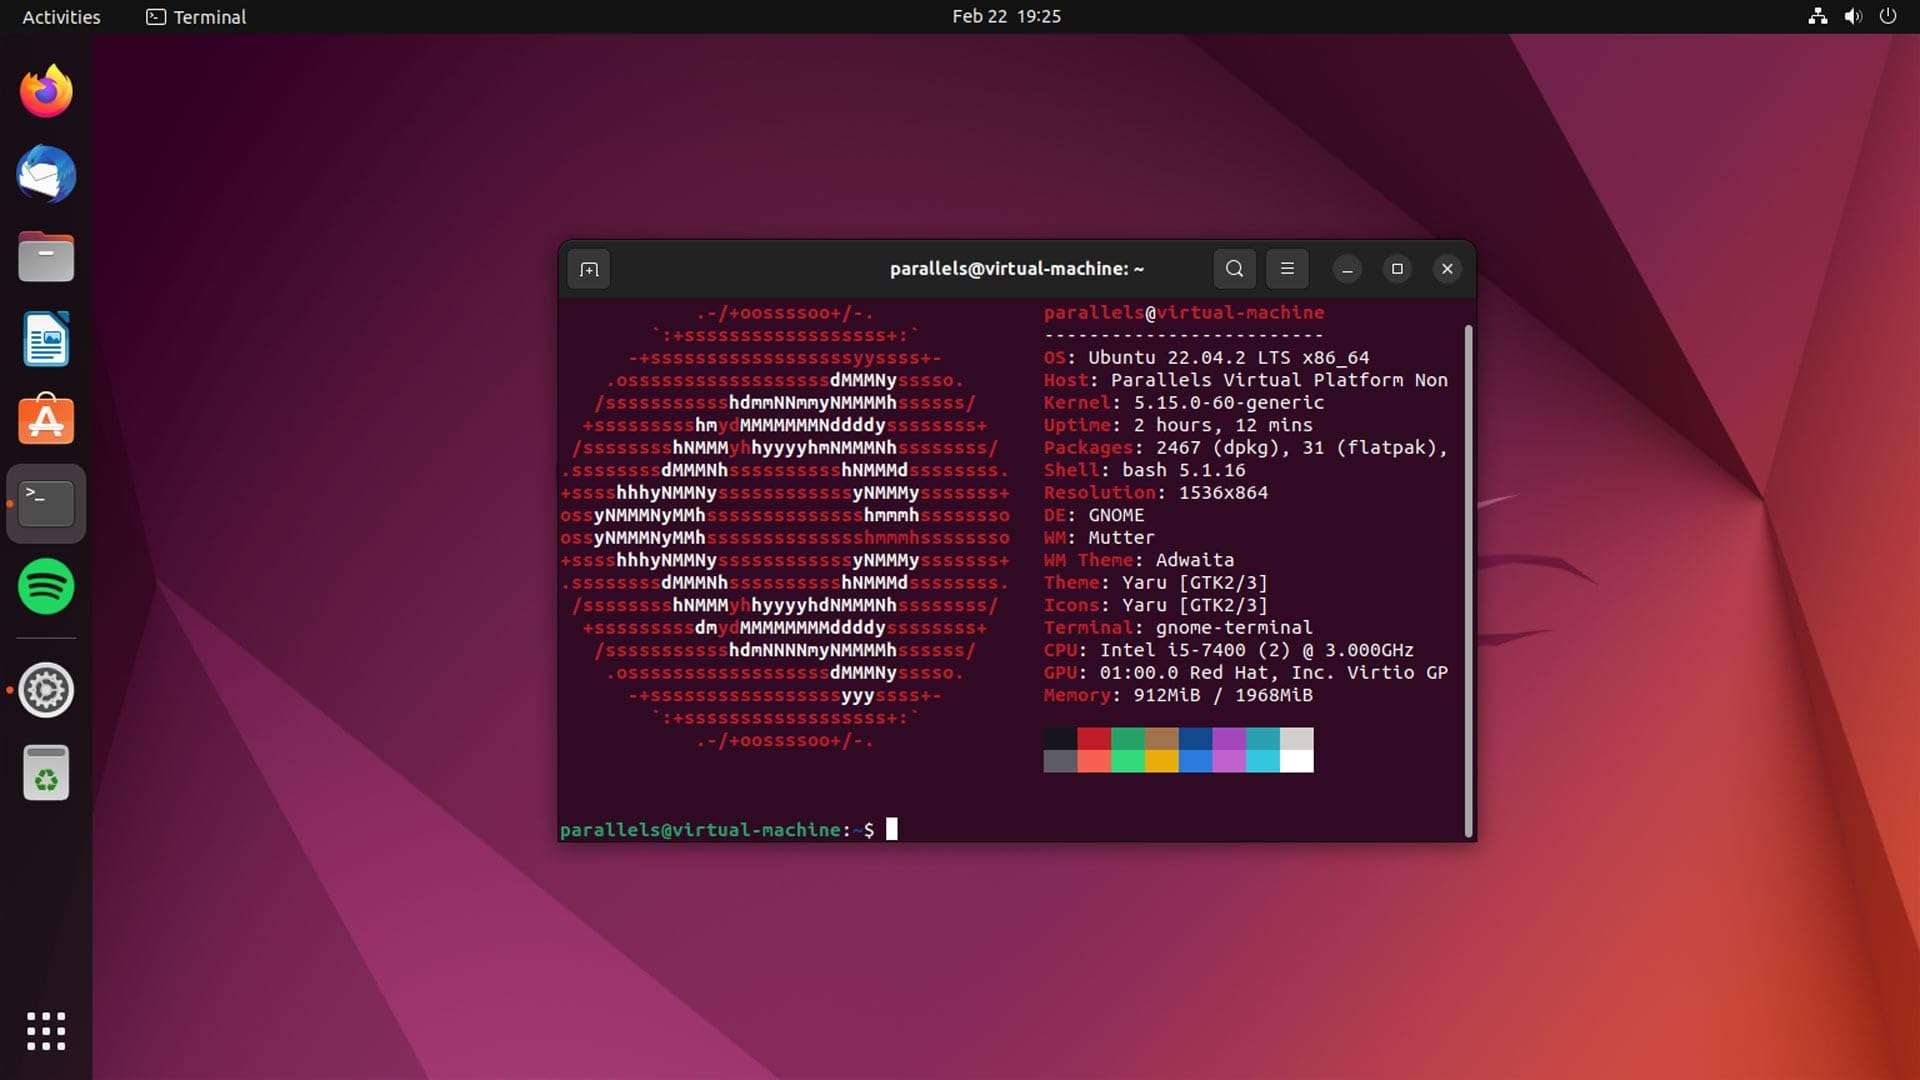Open Settings from the dock
Image resolution: width=1920 pixels, height=1080 pixels.
[x=45, y=689]
